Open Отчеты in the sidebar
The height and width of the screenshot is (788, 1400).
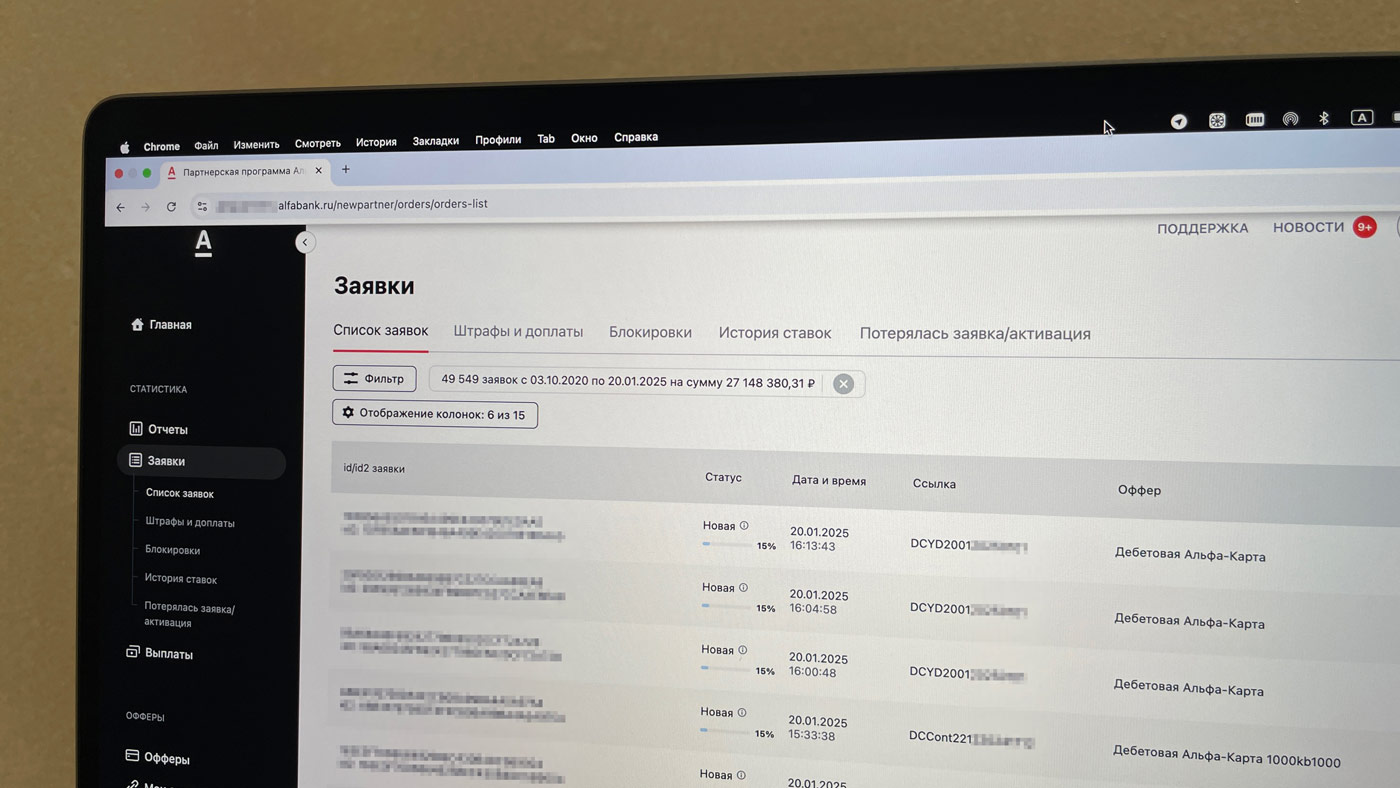(x=167, y=429)
